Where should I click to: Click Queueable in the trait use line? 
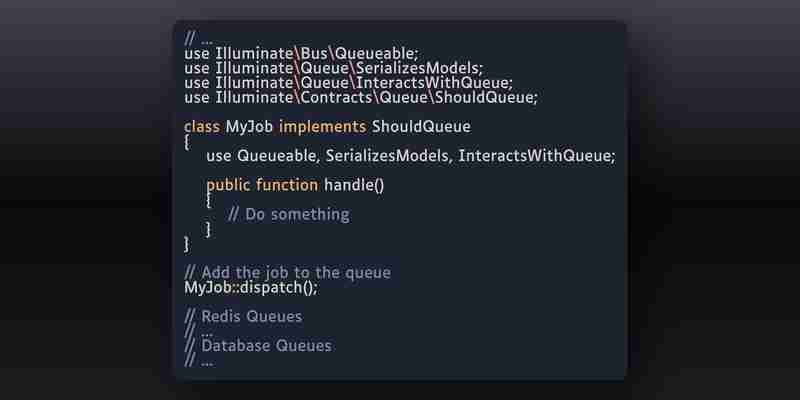278,156
